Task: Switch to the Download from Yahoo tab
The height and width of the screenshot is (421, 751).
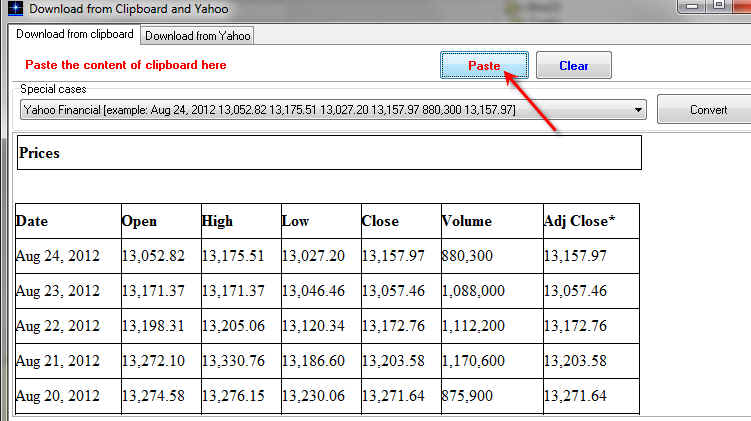Action: (x=197, y=36)
